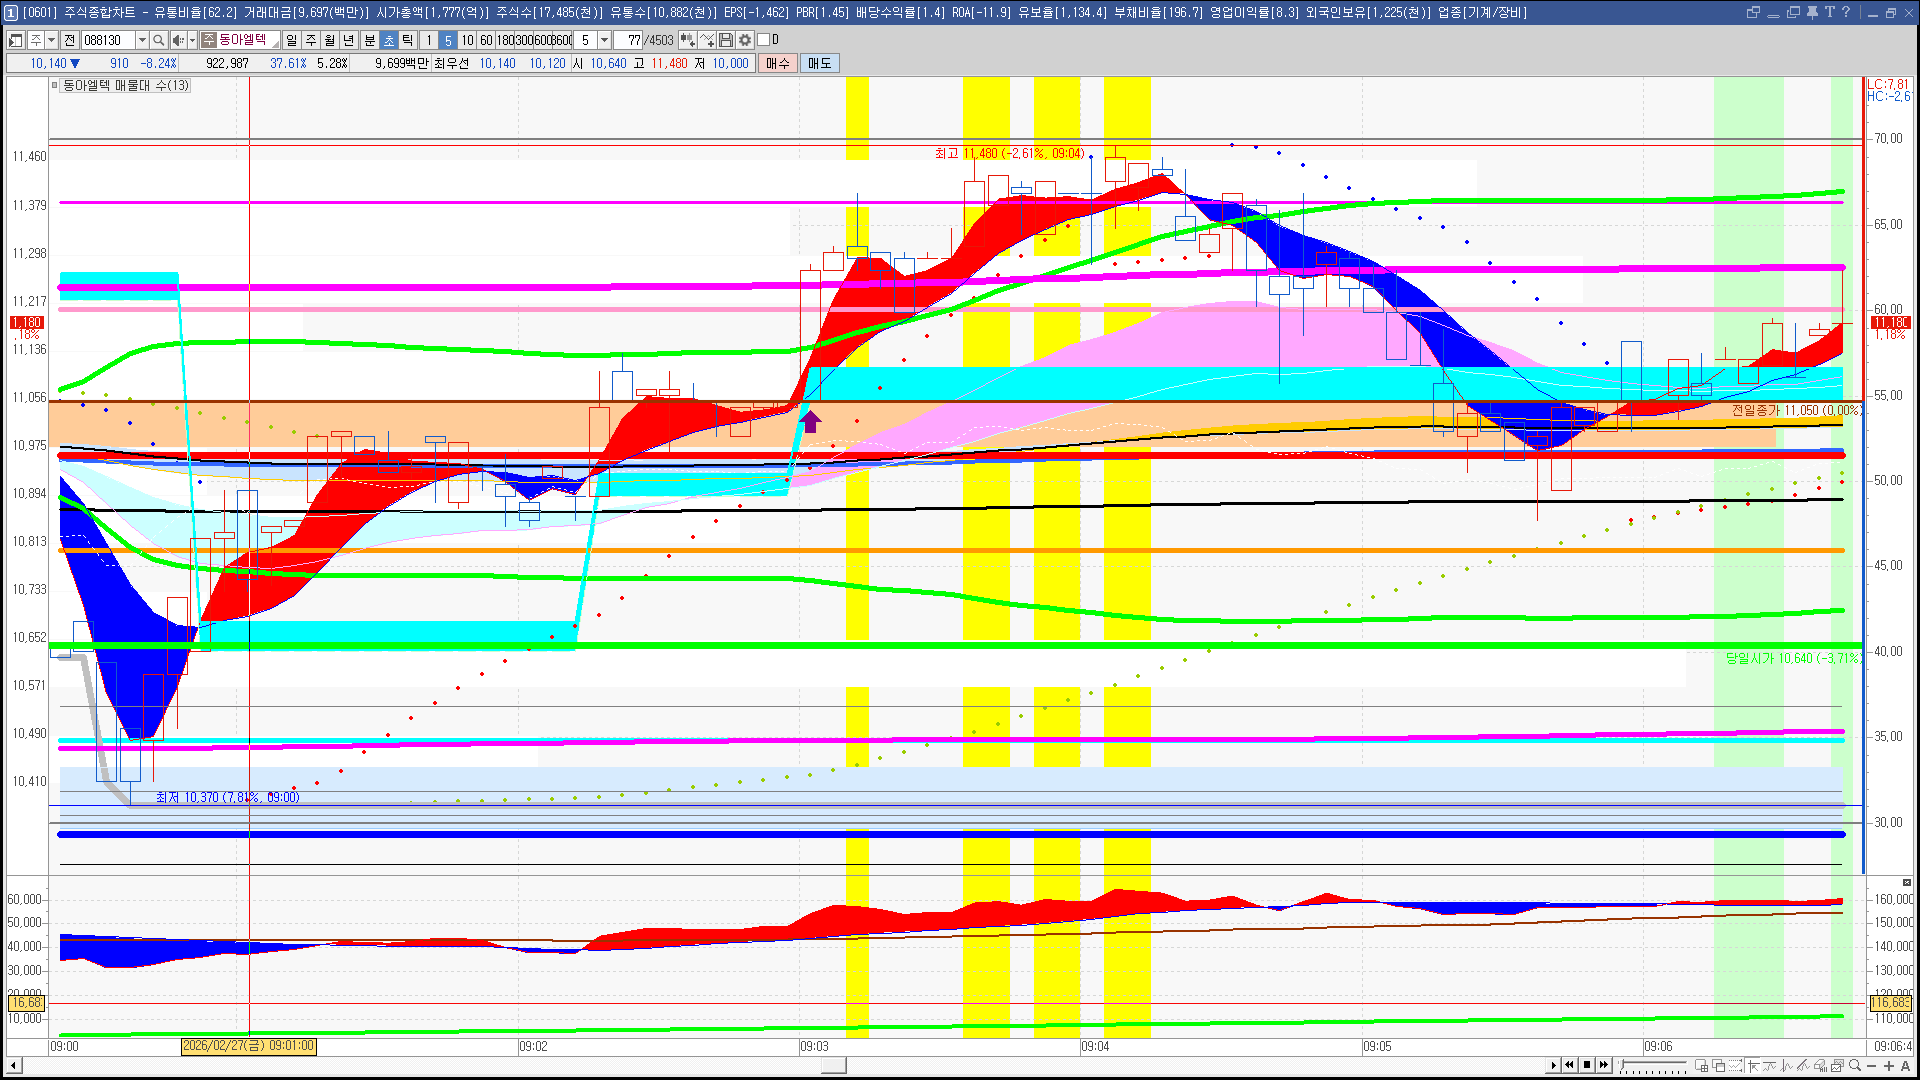
Task: Click the save chart floppy disk icon
Action: [726, 40]
